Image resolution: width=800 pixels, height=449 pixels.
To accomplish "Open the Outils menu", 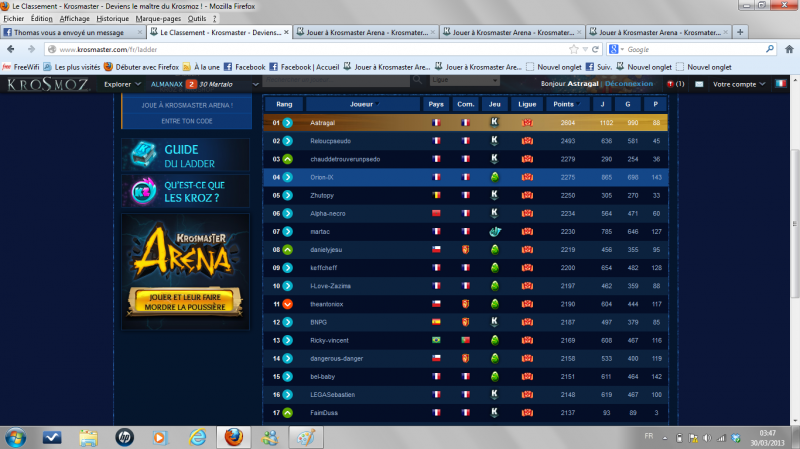I will [x=197, y=18].
